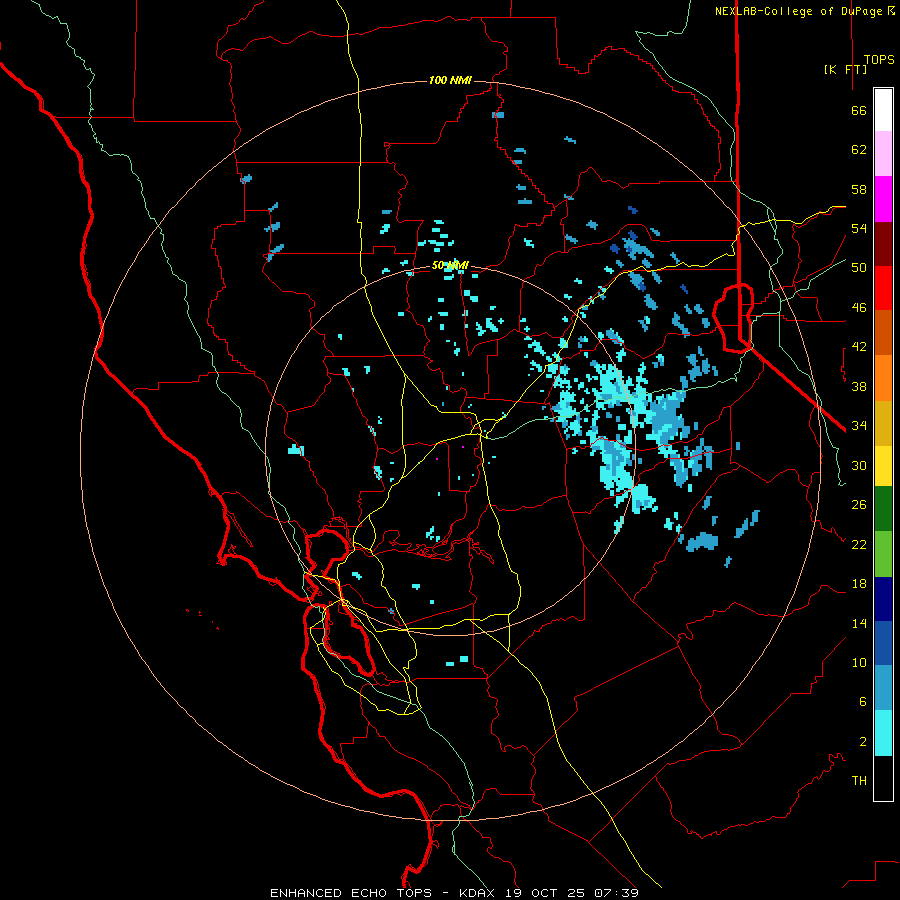Click the dark red 54 kft legend swatch

pos(883,243)
